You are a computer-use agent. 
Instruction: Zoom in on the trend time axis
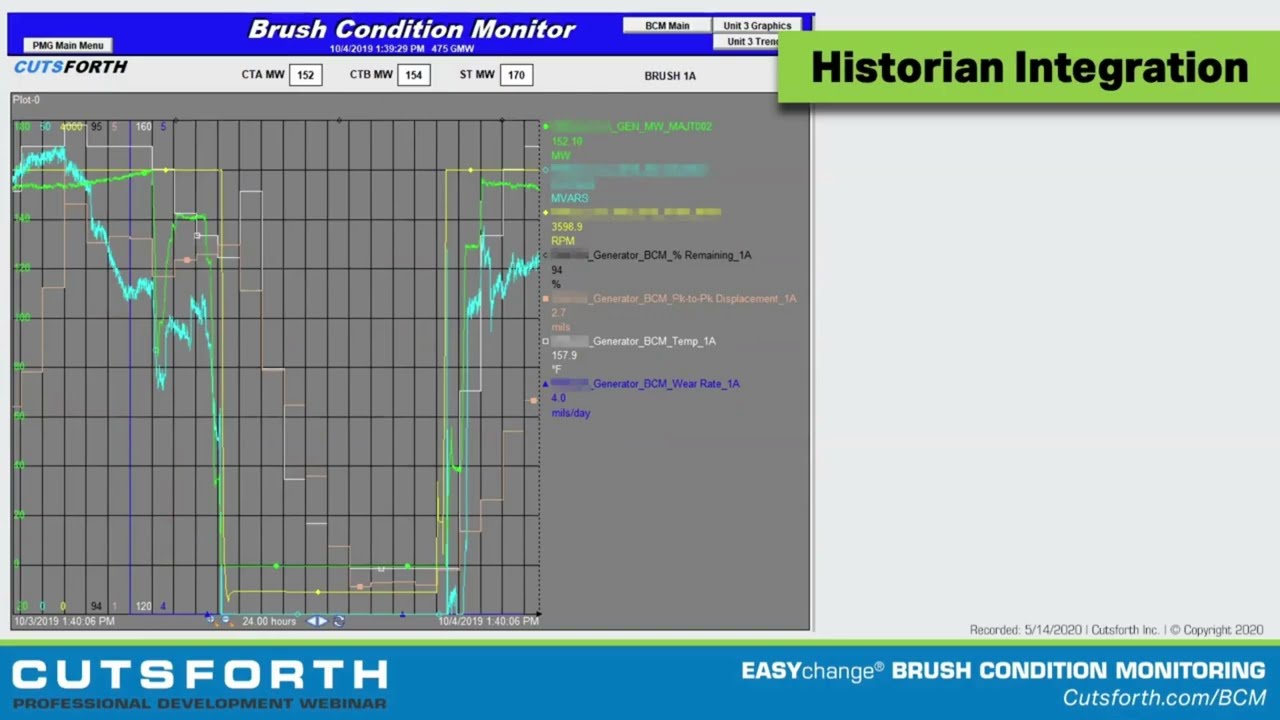211,620
